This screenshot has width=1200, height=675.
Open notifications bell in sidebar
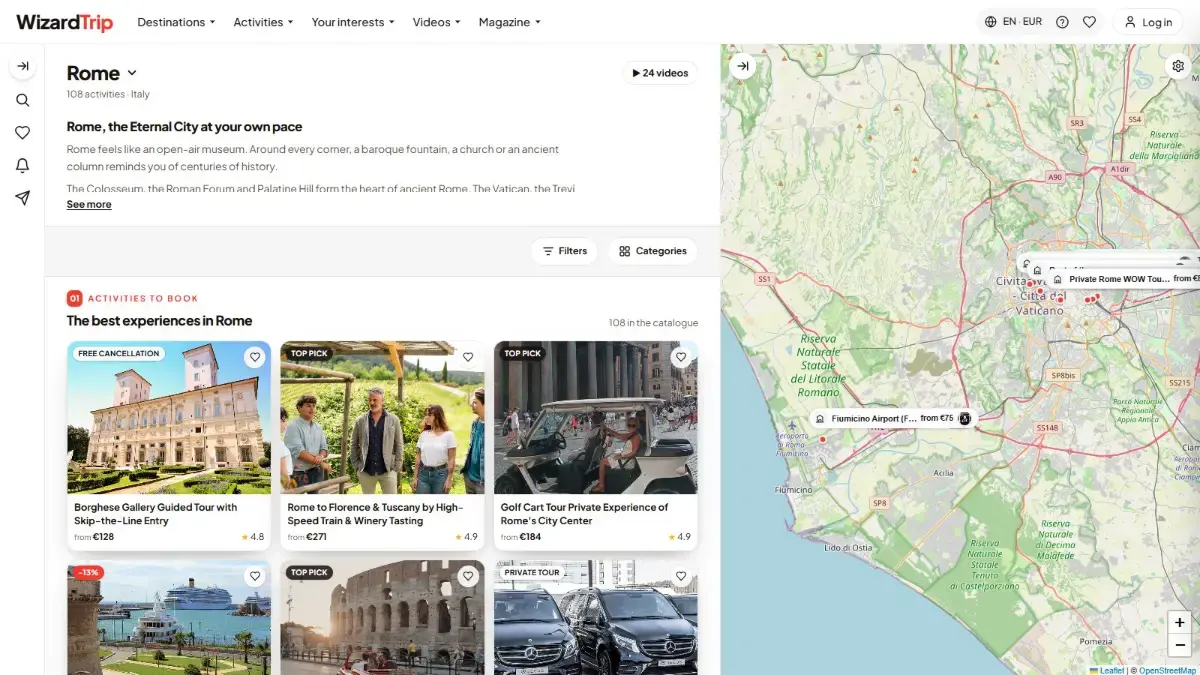[x=22, y=165]
